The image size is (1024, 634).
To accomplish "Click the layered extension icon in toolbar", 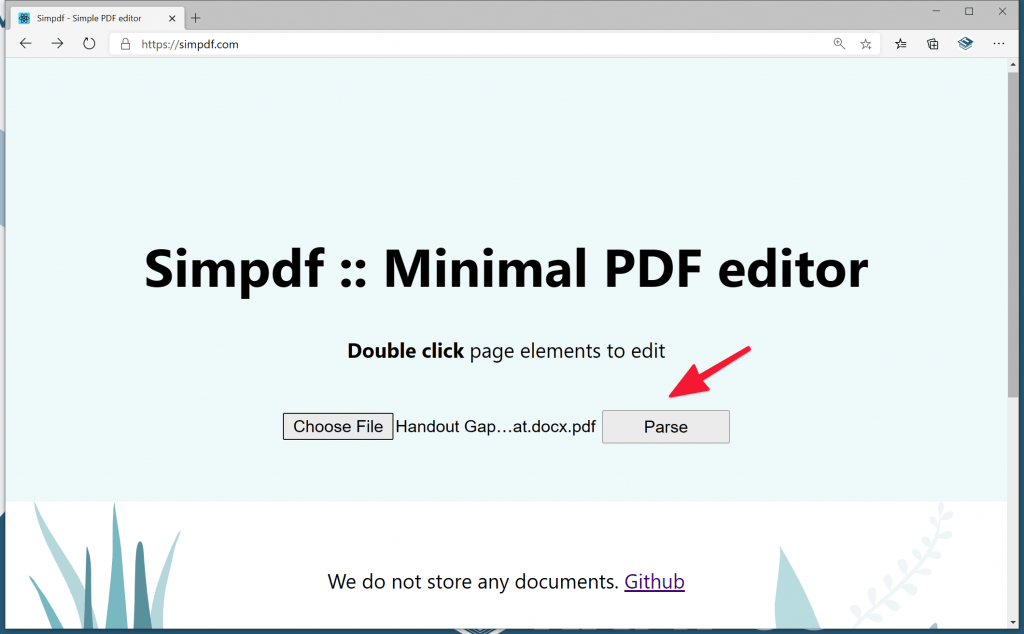I will (x=965, y=44).
